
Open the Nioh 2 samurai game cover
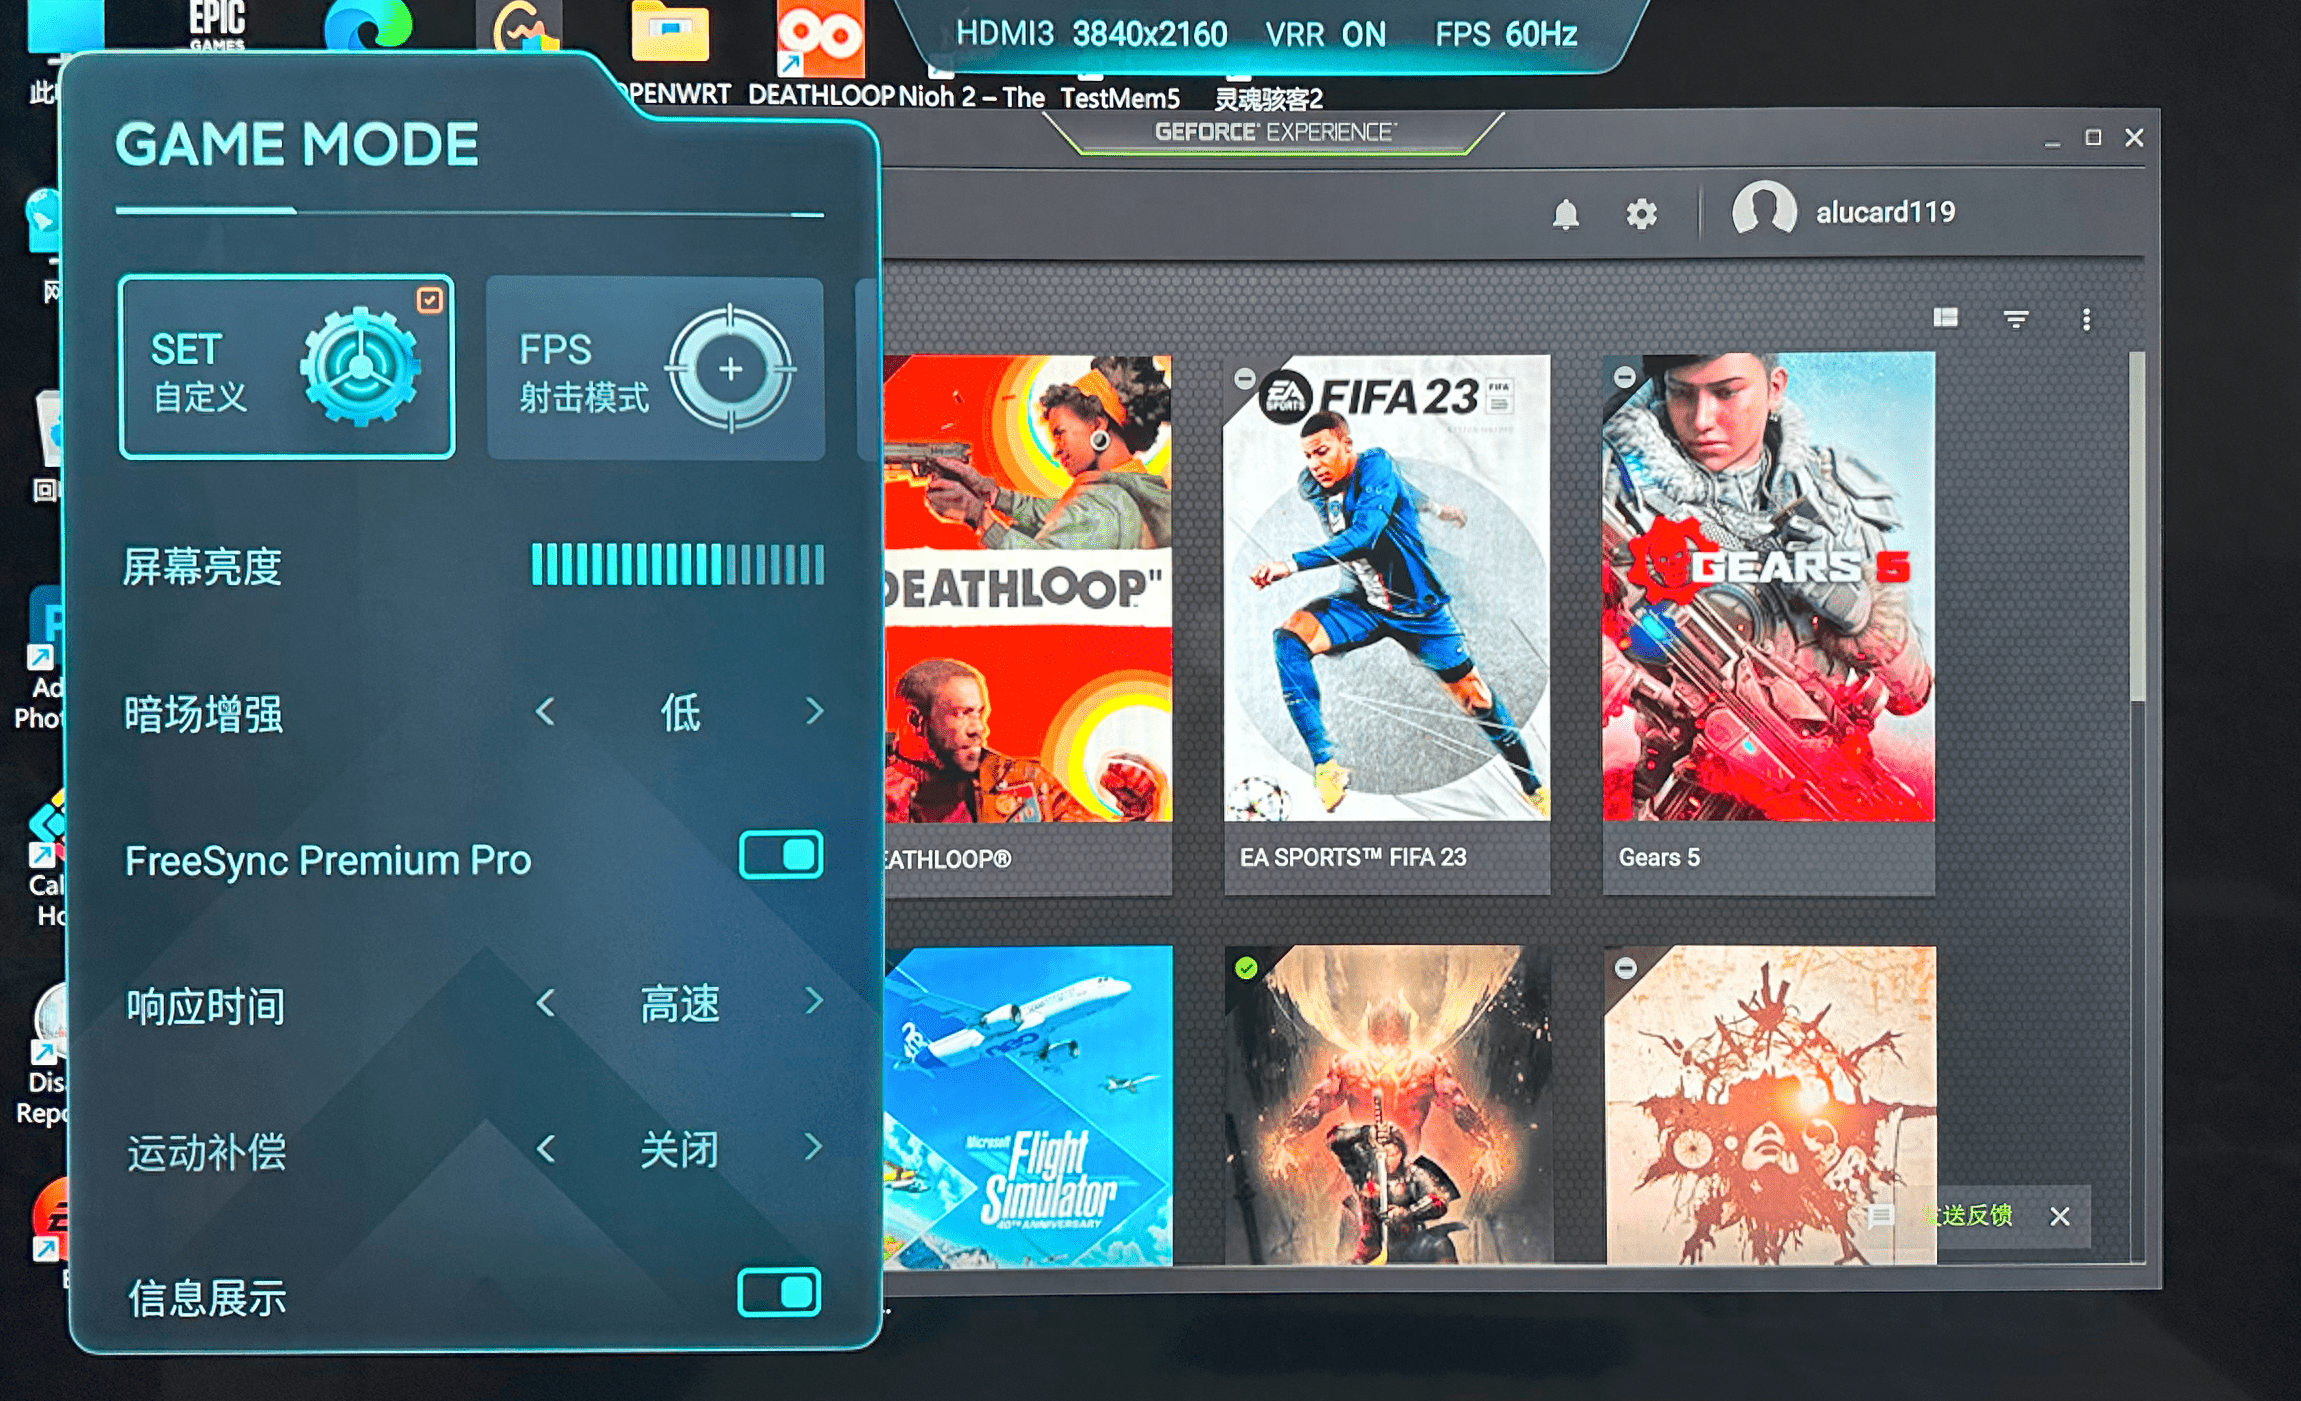(x=1388, y=1105)
